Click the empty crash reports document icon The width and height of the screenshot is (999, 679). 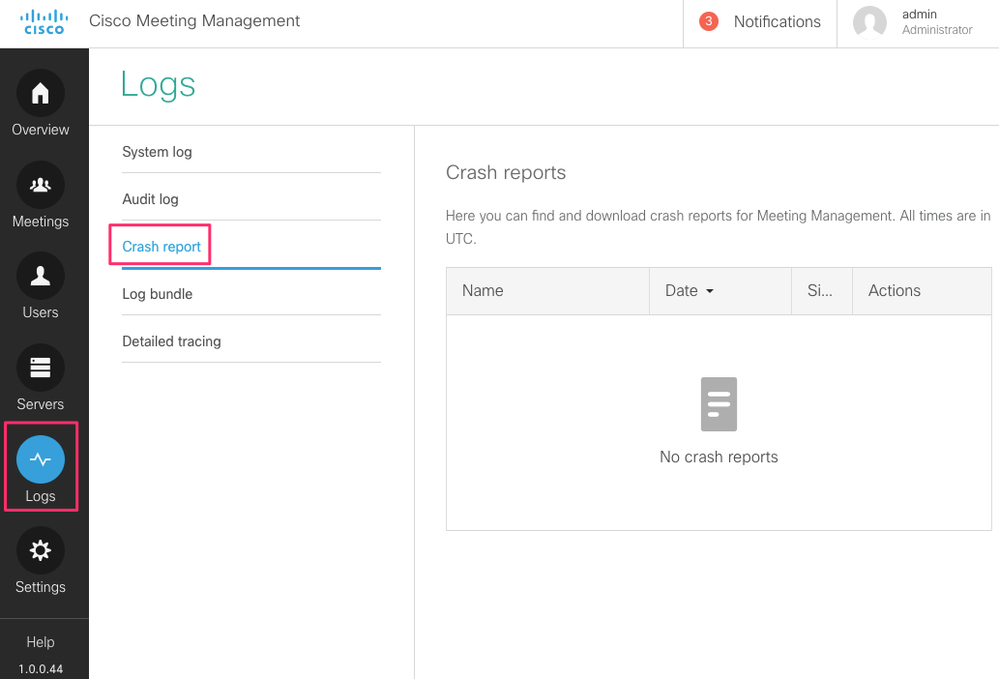(x=719, y=404)
